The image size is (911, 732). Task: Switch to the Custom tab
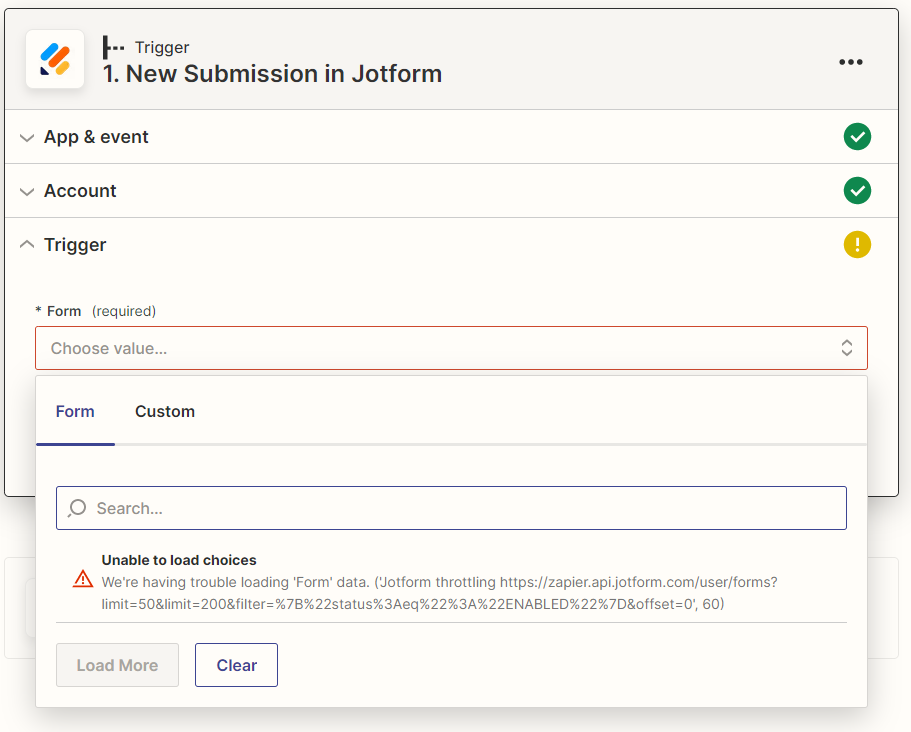point(165,411)
